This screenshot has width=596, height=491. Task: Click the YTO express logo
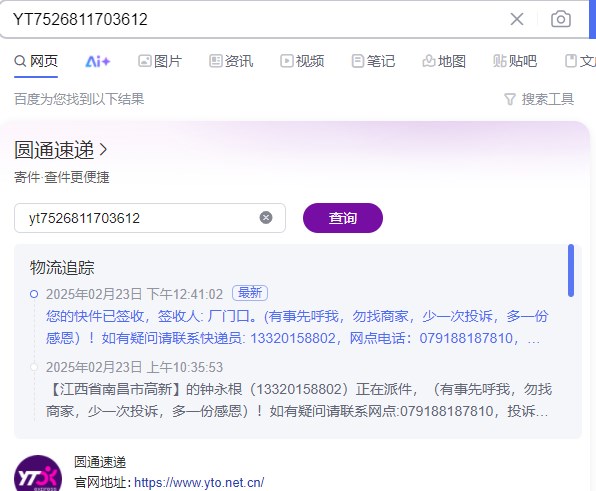click(38, 473)
